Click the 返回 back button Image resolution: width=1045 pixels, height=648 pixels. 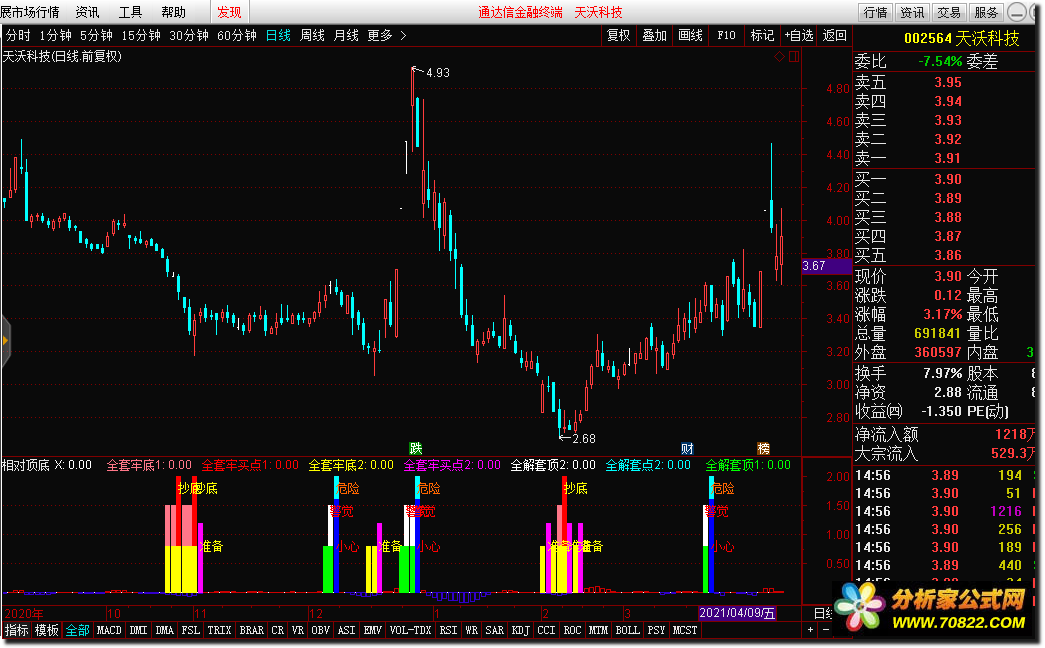coord(834,35)
